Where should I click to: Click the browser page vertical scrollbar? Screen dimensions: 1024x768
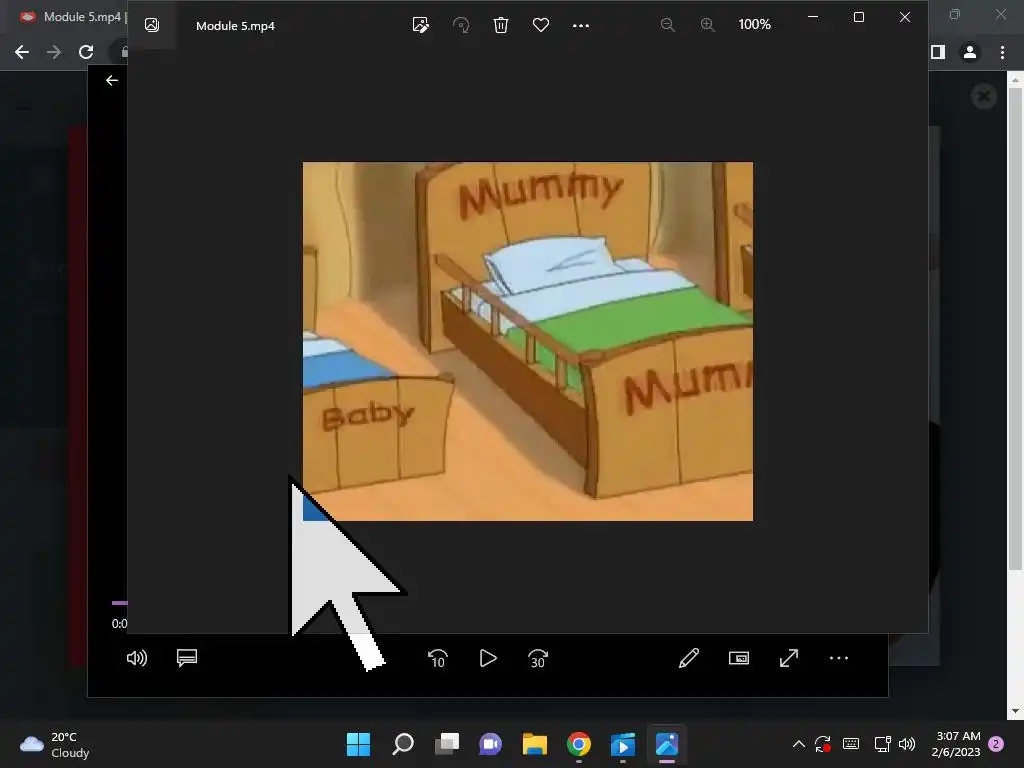click(x=1015, y=330)
